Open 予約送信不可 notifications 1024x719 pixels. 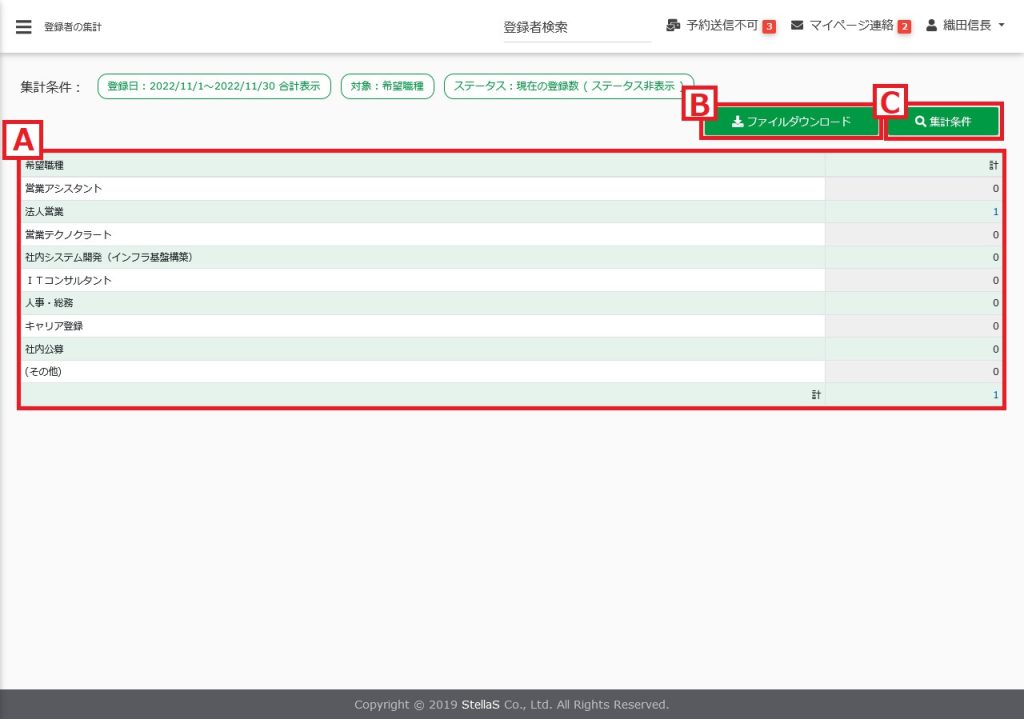click(722, 26)
